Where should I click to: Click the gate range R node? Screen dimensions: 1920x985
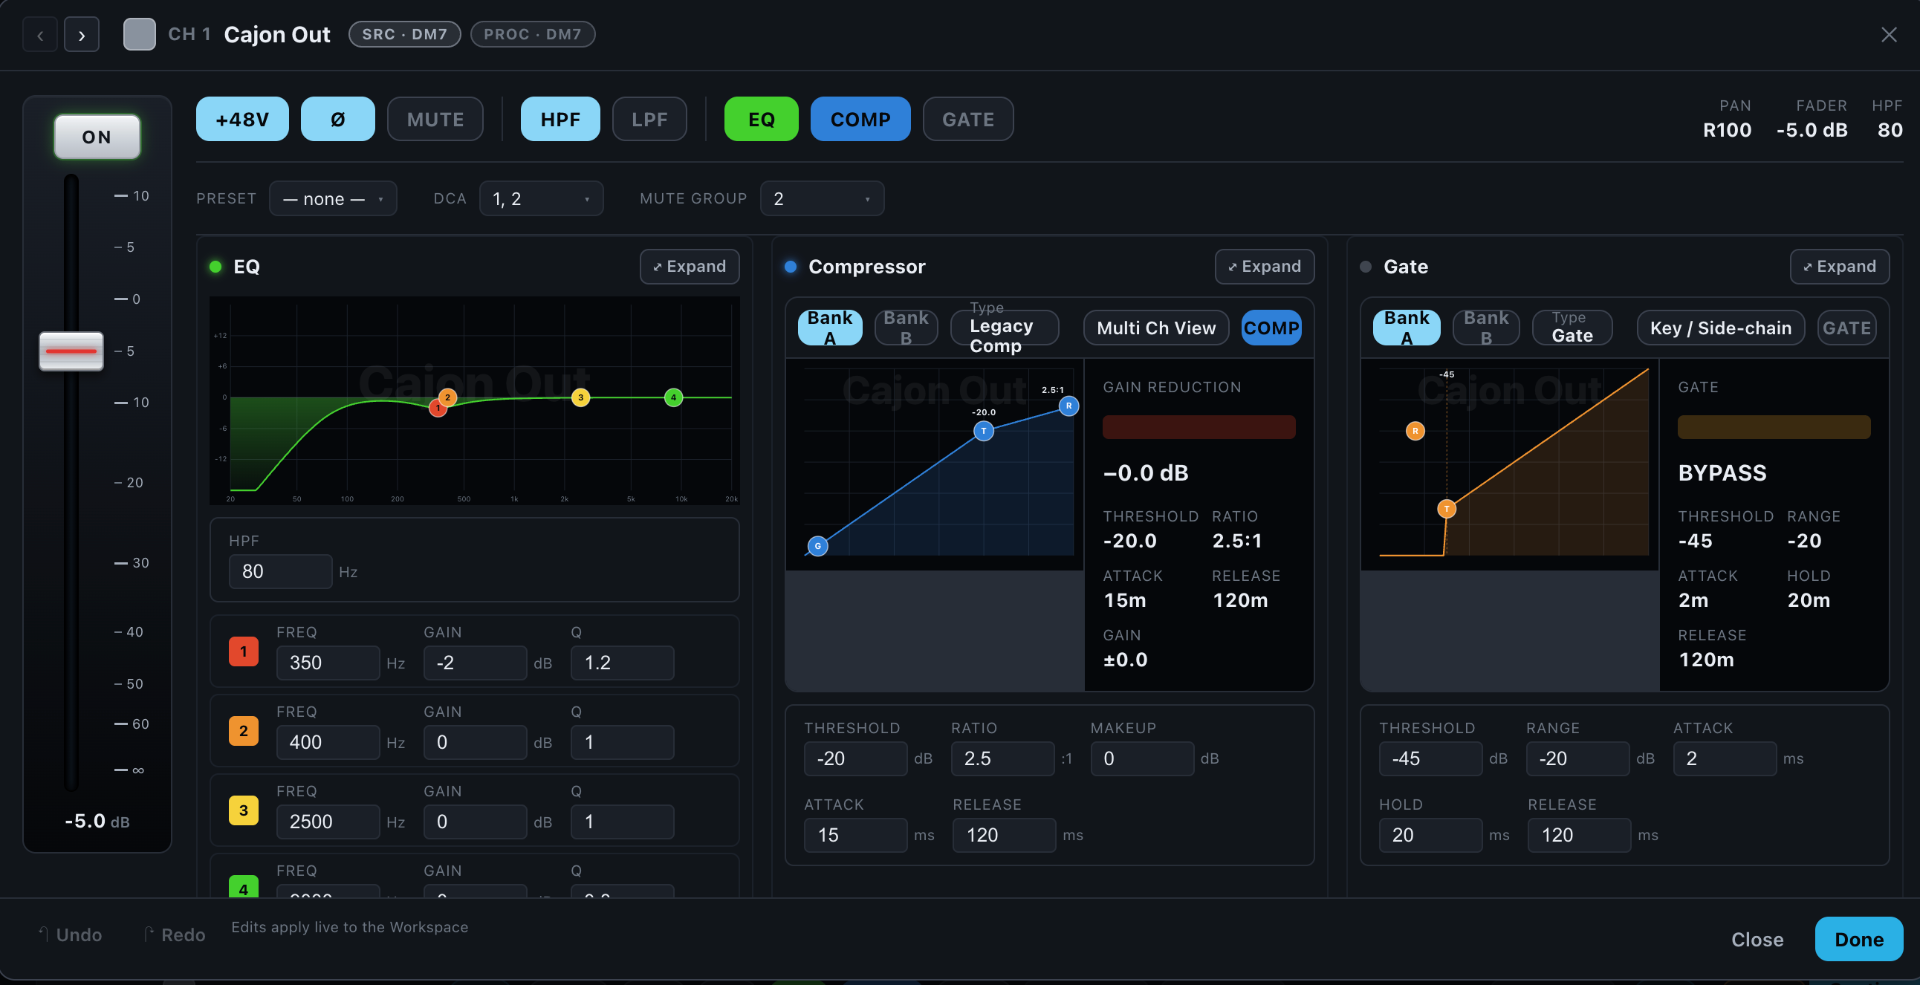(x=1415, y=431)
